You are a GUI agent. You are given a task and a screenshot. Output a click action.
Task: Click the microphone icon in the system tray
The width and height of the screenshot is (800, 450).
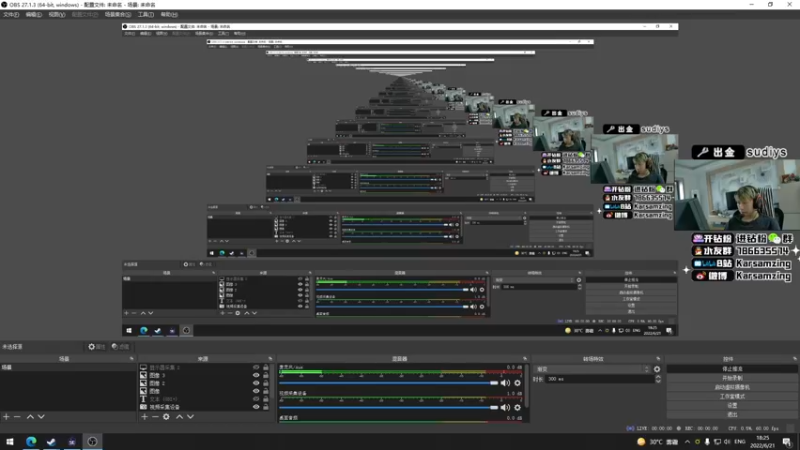(707, 442)
